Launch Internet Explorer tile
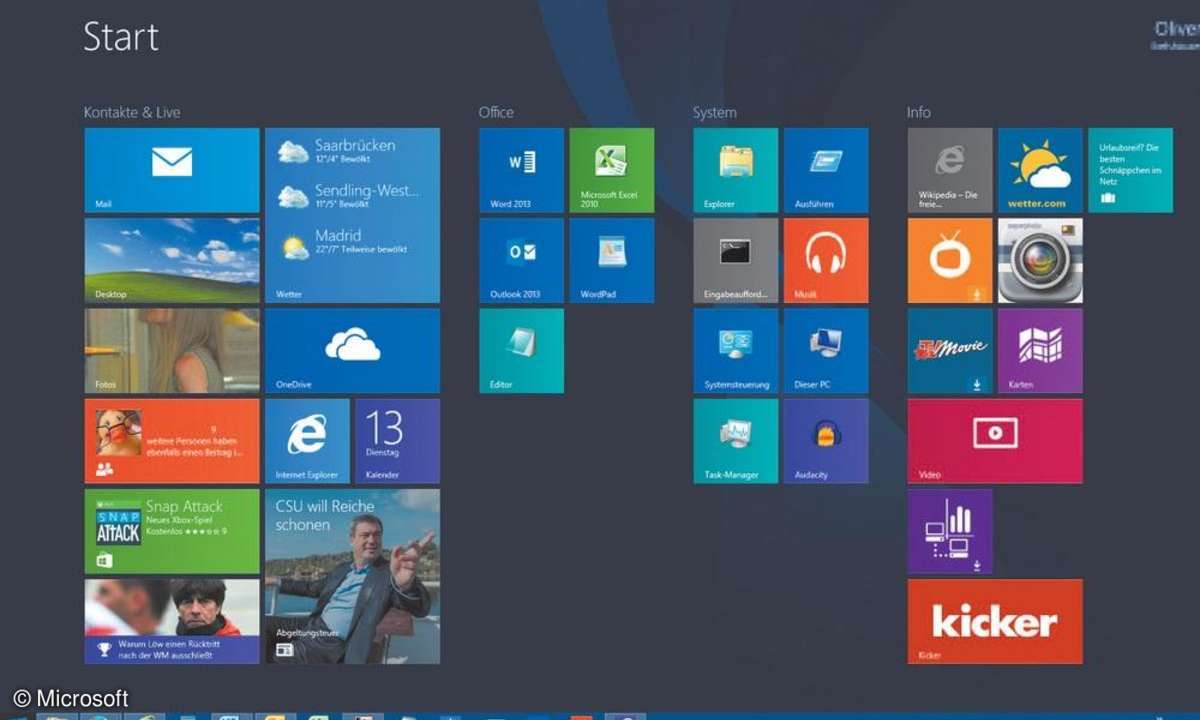The width and height of the screenshot is (1200, 720). tap(307, 441)
